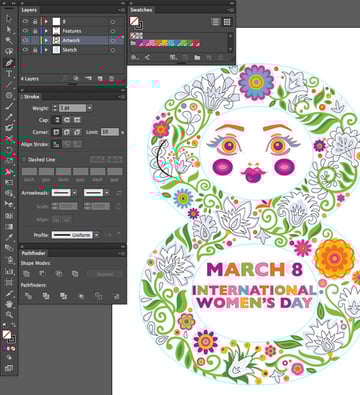Toggle the lock on the Features layer
This screenshot has width=360, height=395.
pos(35,31)
